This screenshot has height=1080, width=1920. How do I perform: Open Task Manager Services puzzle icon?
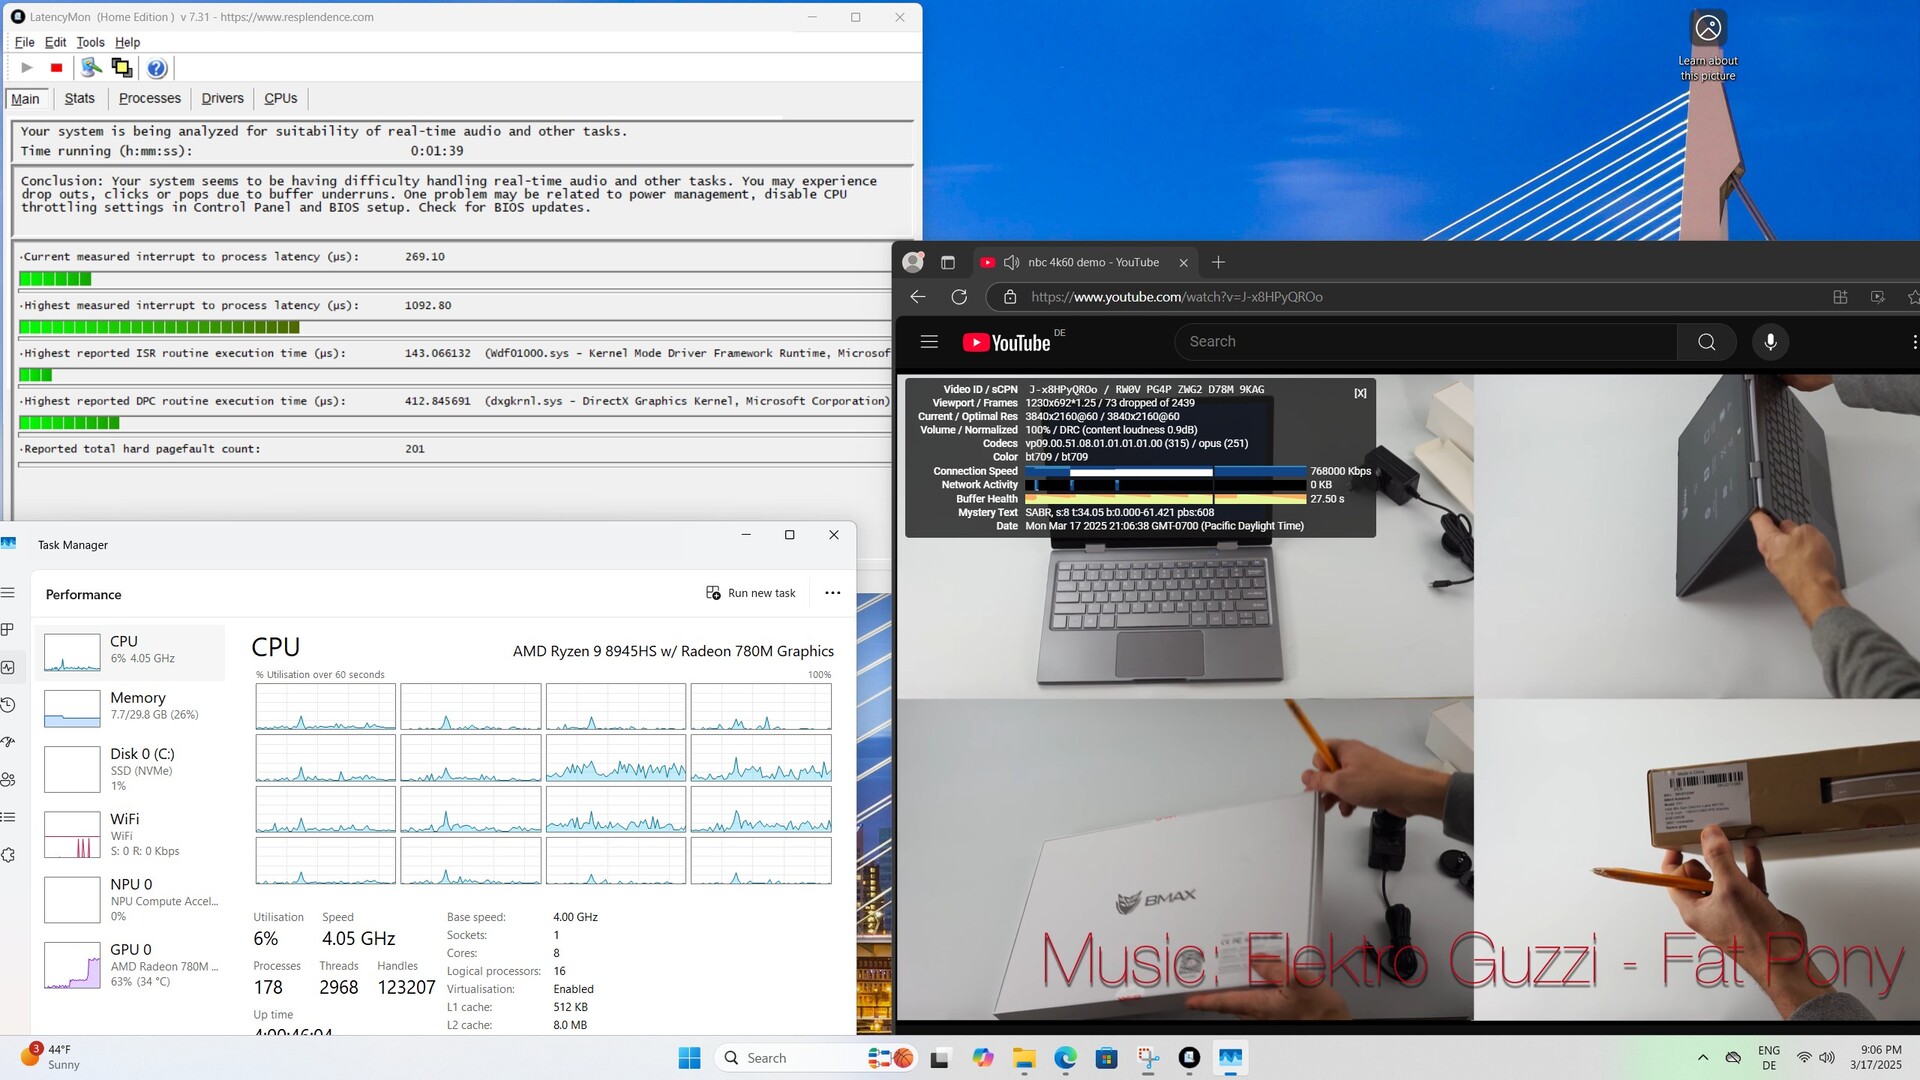(8, 855)
